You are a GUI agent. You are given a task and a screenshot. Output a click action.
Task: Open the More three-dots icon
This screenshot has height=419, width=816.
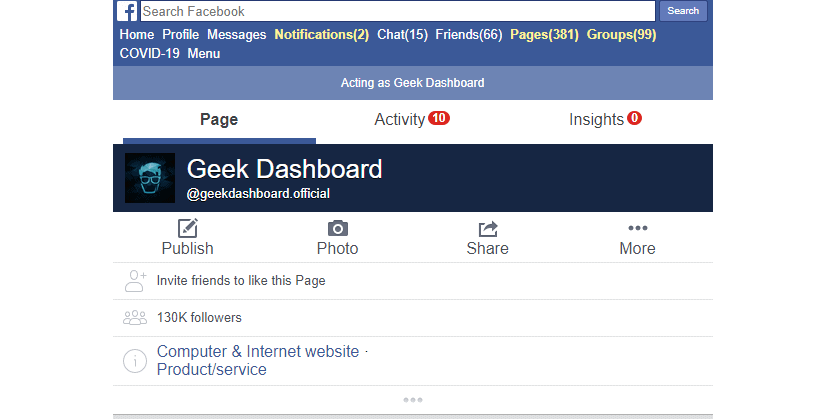(638, 228)
